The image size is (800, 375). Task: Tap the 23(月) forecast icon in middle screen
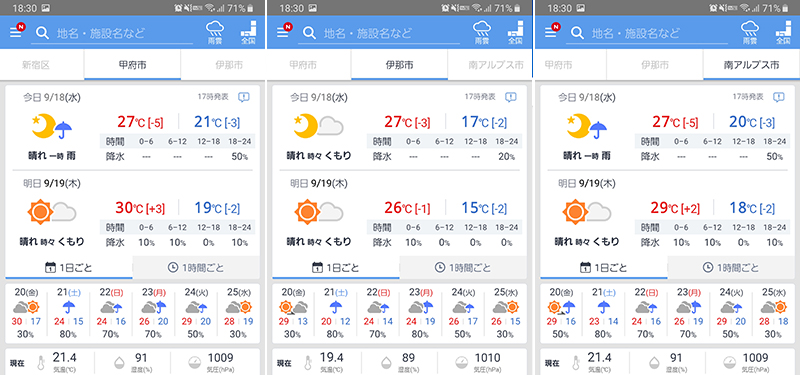(420, 307)
